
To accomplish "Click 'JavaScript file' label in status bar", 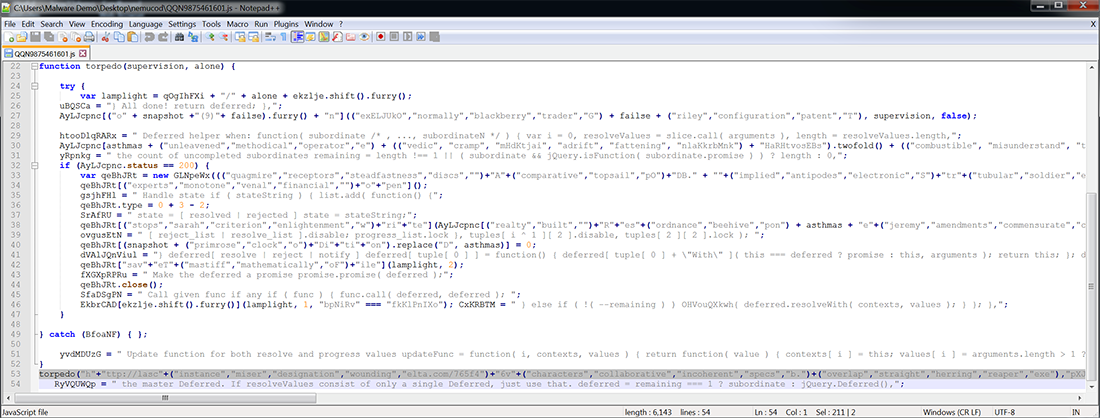I will point(26,411).
